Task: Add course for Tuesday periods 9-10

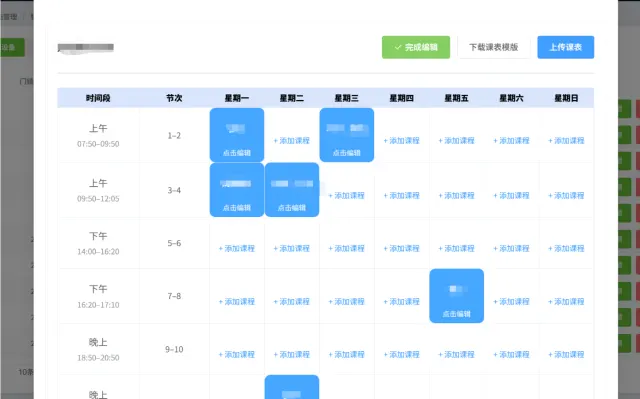Action: click(x=292, y=355)
